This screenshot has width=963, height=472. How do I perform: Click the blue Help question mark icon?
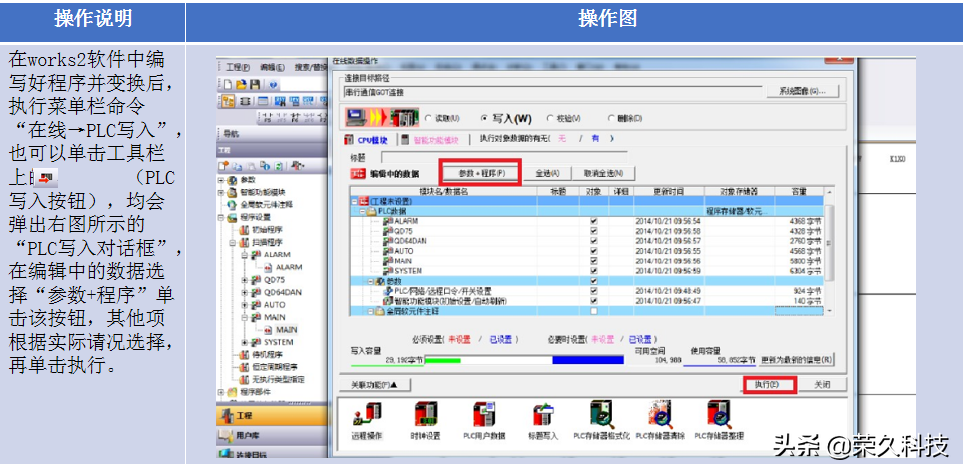point(273,84)
